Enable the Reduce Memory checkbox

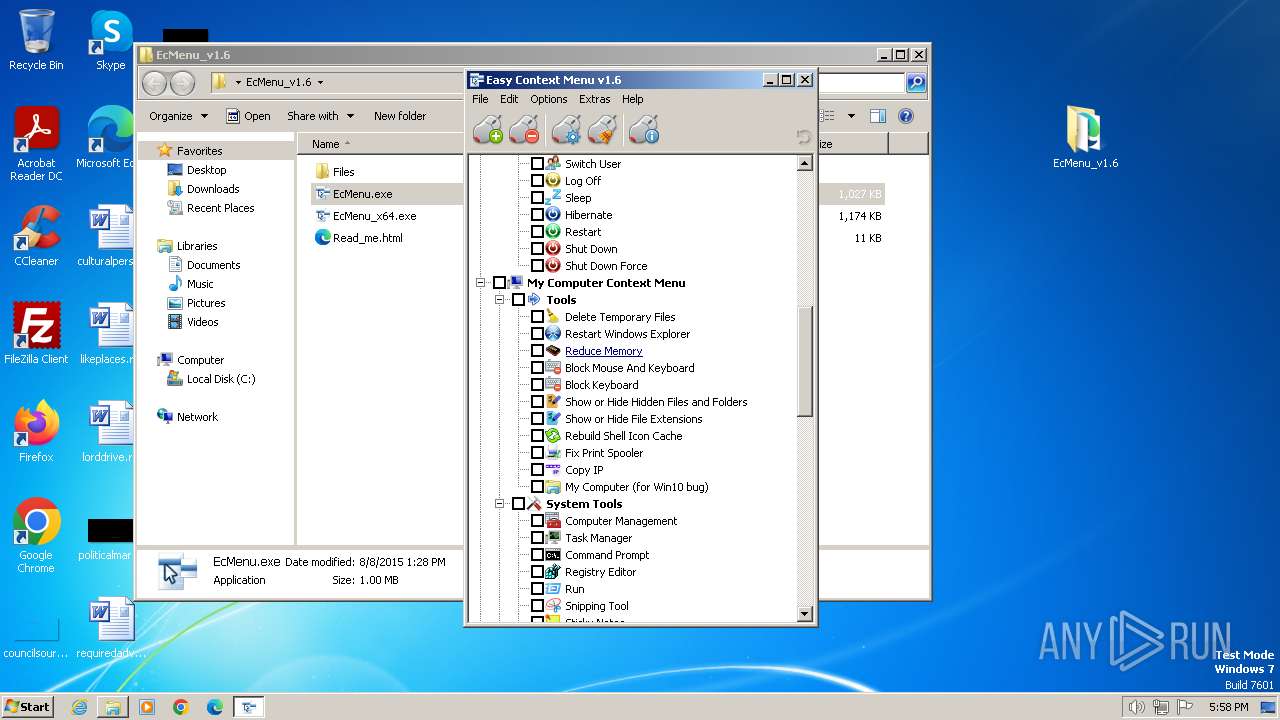click(537, 351)
